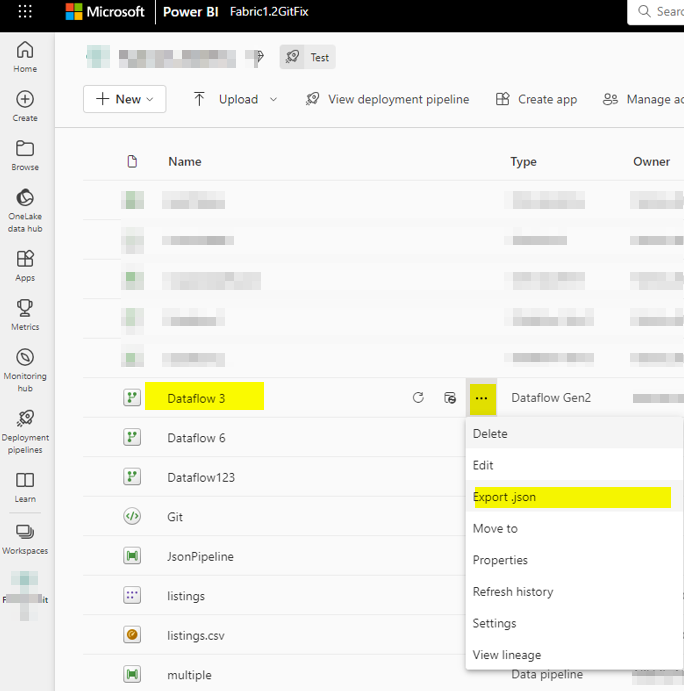Open the Dataflow 3 item
Image resolution: width=684 pixels, height=691 pixels.
[196, 398]
